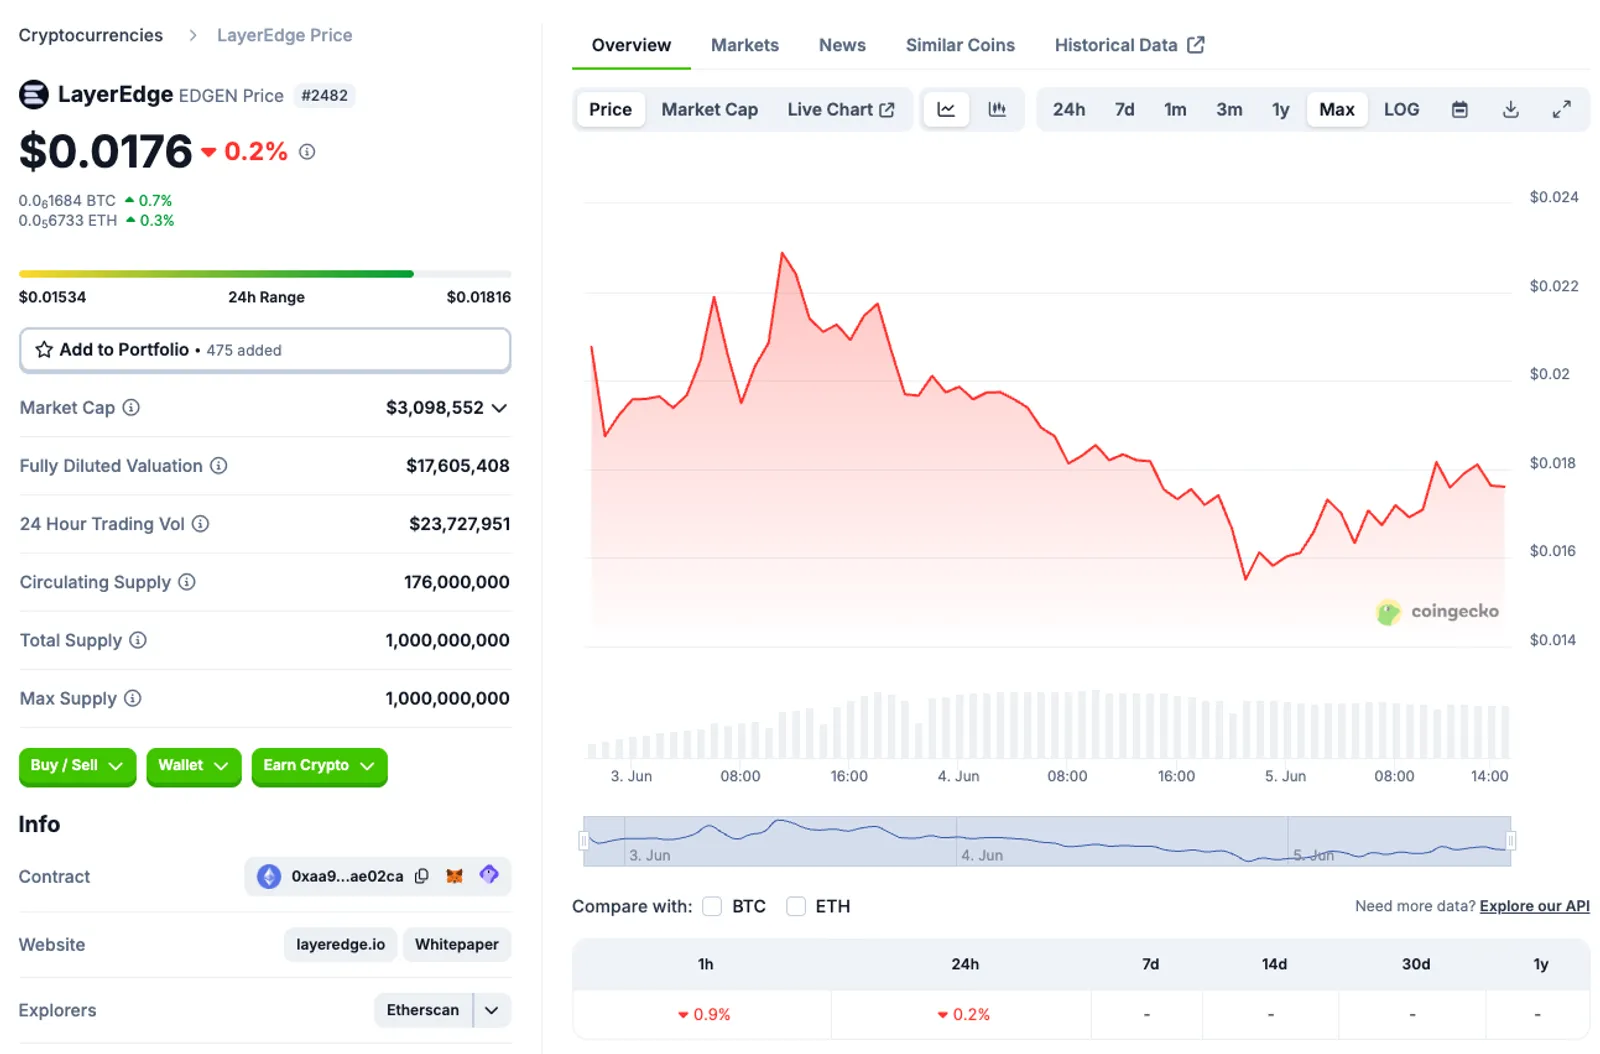
Task: Click the #2482 rank badge
Action: 325,96
